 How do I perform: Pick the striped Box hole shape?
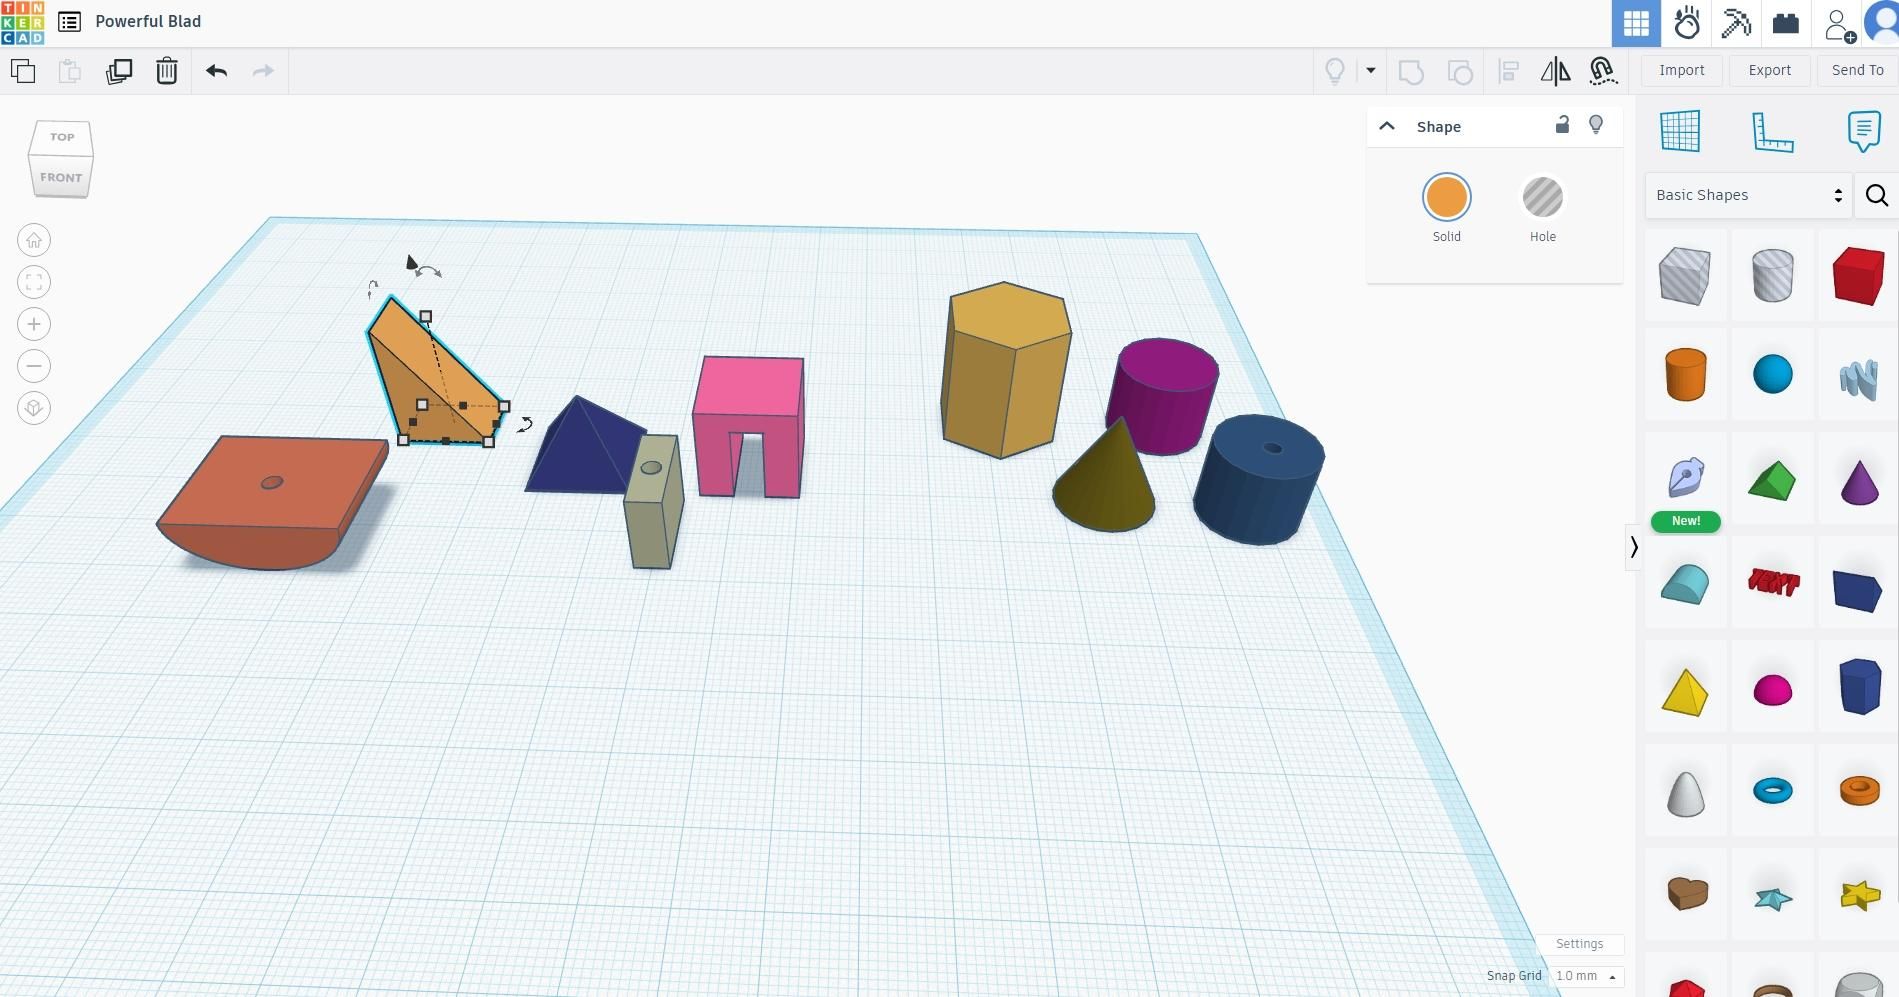coord(1685,275)
